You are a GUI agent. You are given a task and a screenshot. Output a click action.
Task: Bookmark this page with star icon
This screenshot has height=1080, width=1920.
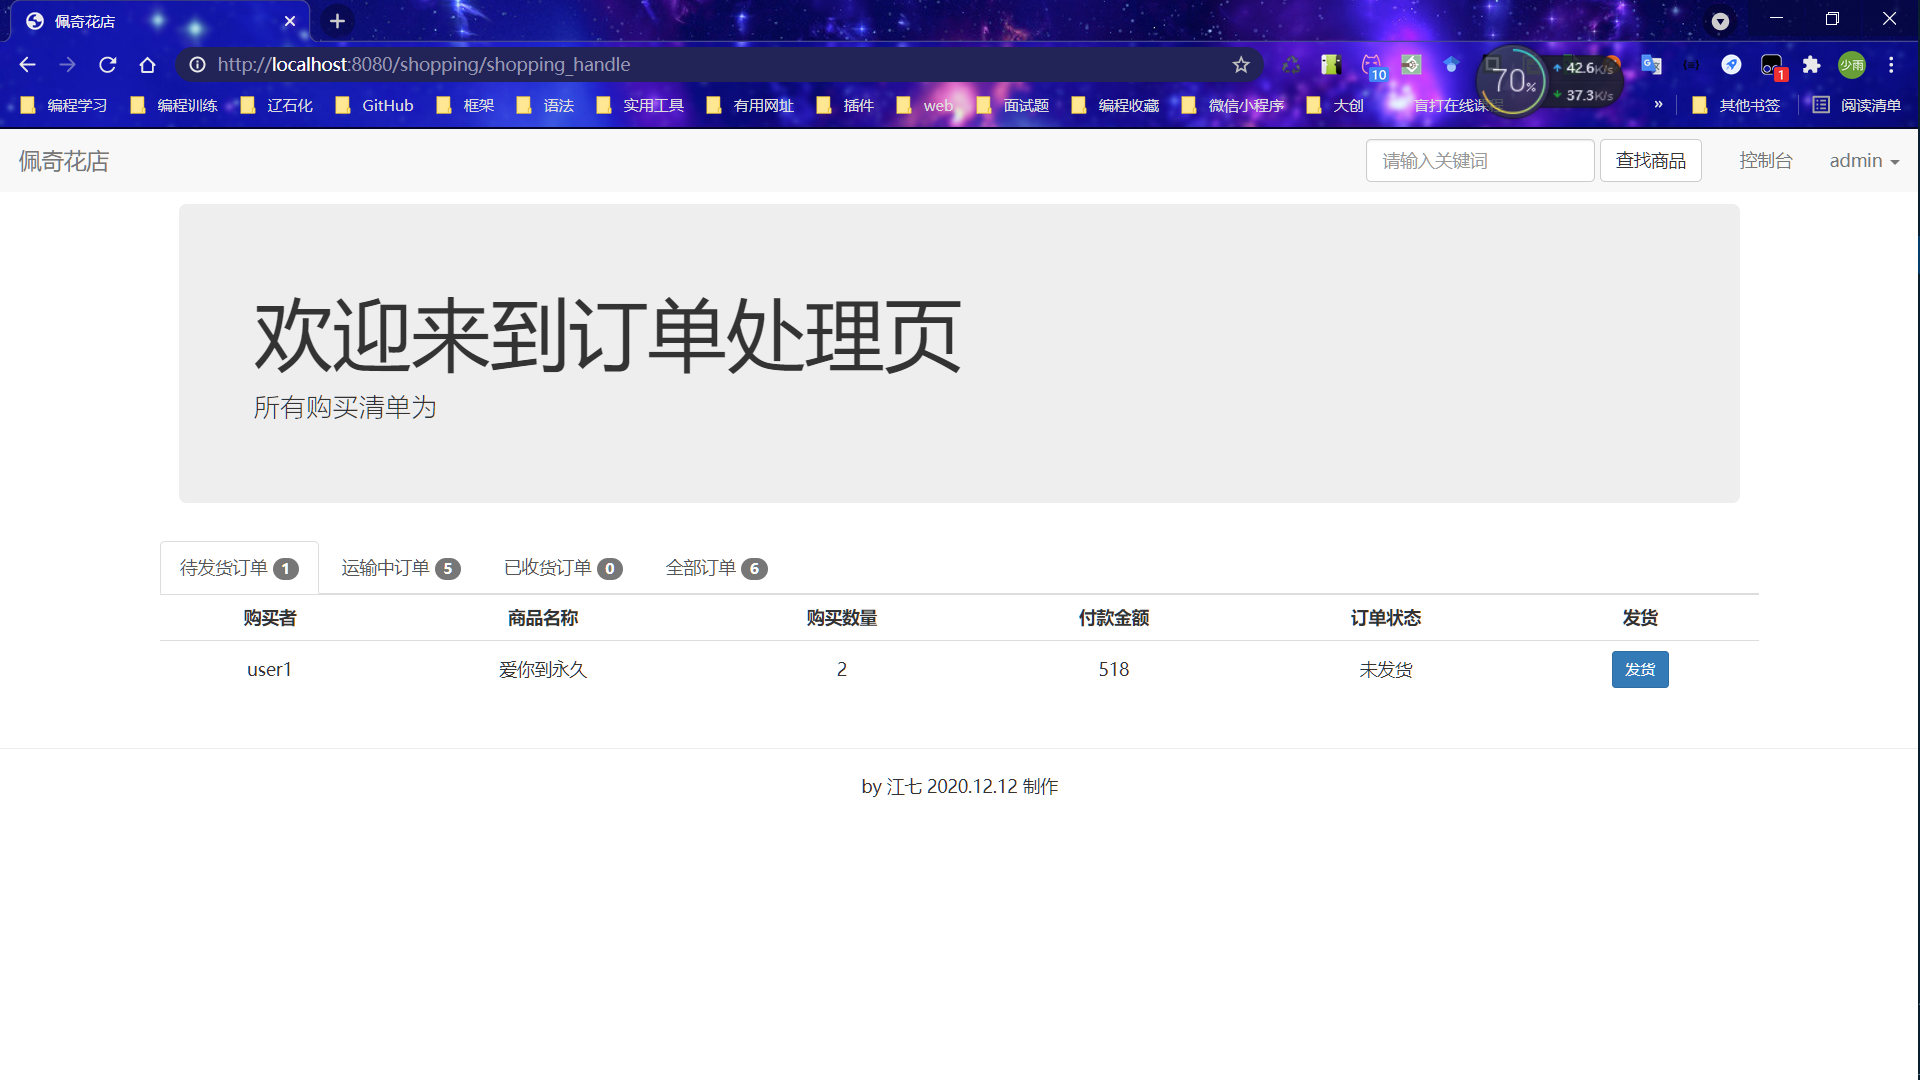1241,65
